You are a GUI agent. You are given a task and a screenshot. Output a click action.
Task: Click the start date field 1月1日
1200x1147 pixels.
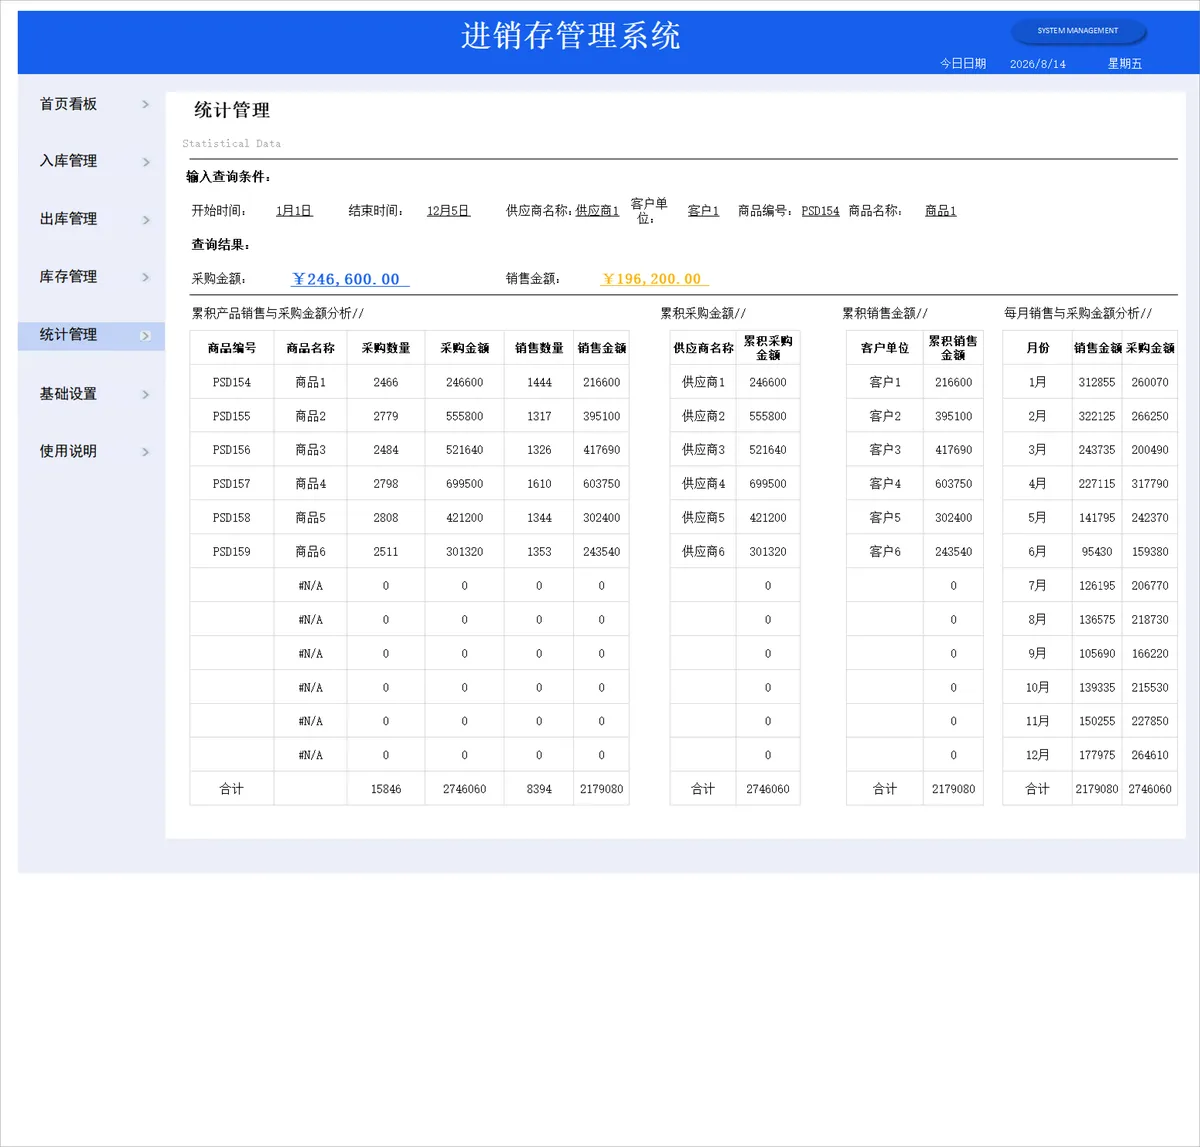click(x=294, y=211)
